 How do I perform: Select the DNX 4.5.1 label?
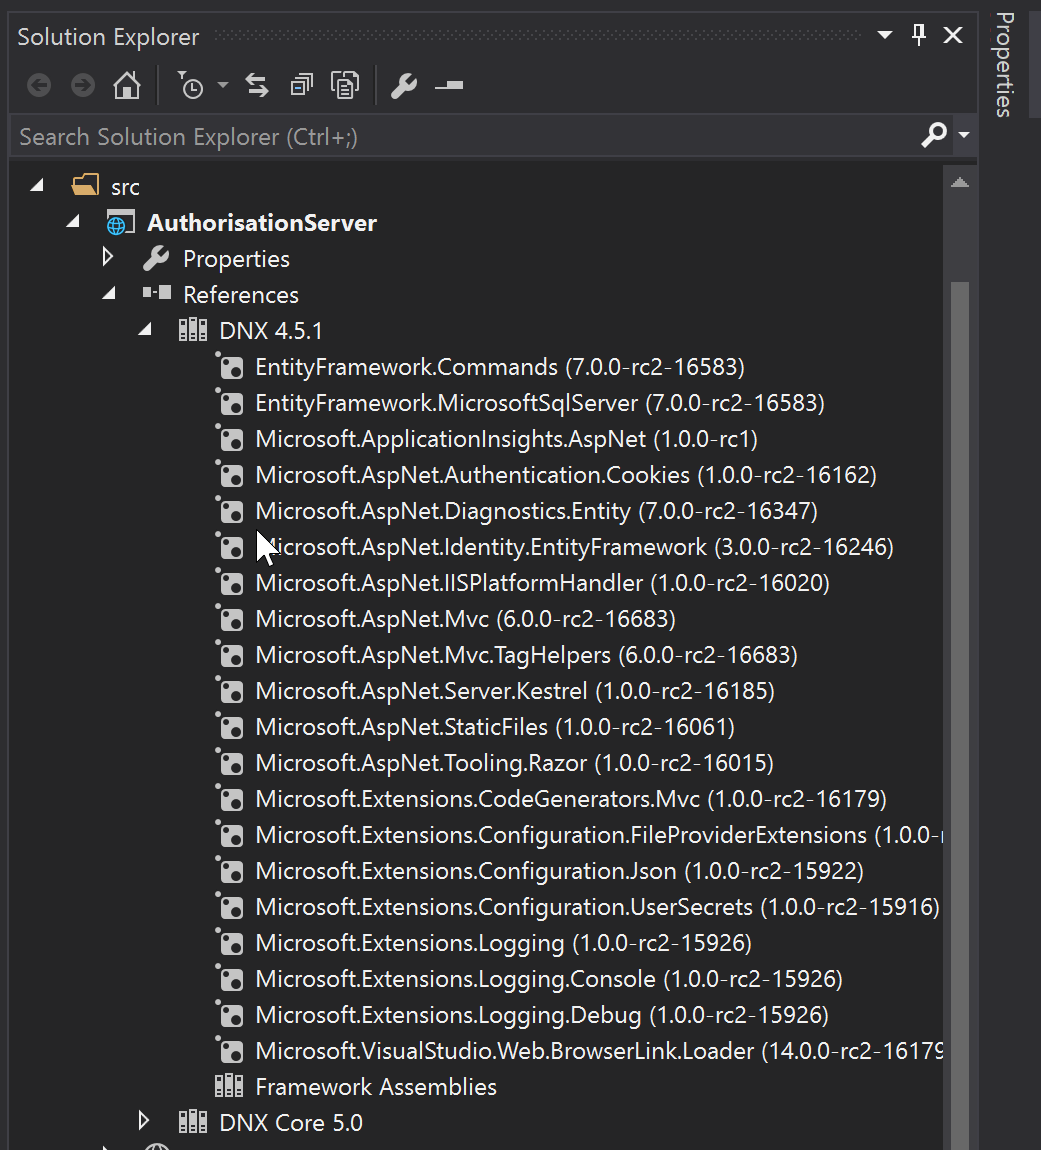click(x=271, y=331)
